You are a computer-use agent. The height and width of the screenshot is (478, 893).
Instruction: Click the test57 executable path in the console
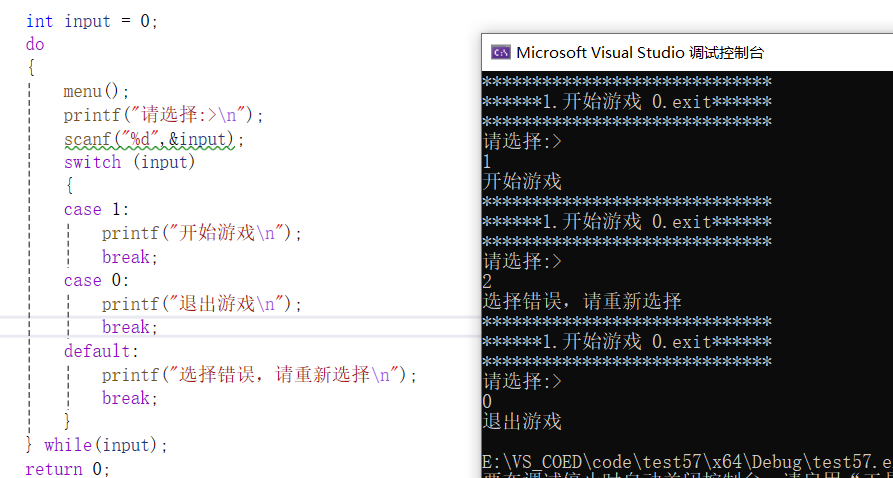click(x=687, y=461)
